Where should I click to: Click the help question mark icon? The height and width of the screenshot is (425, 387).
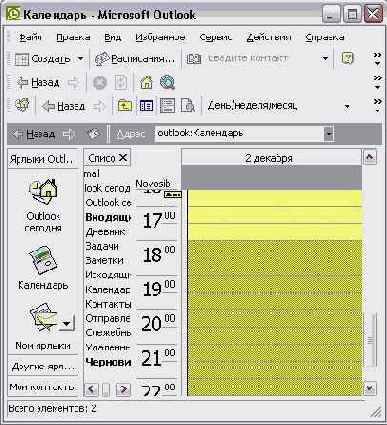[347, 59]
